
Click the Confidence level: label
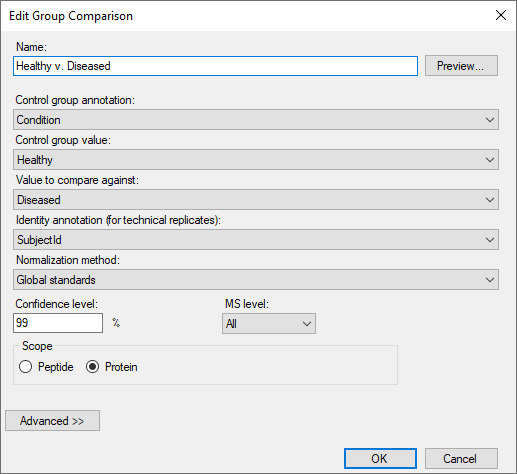click(57, 304)
